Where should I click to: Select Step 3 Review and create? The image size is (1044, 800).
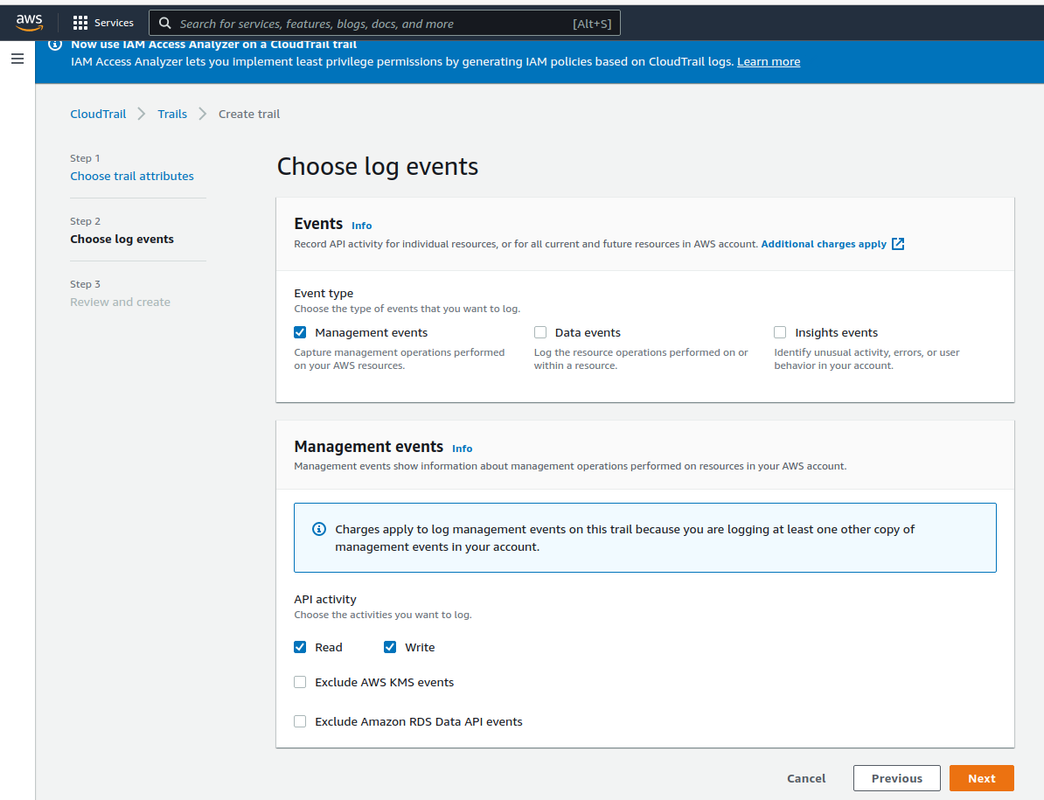click(x=120, y=301)
